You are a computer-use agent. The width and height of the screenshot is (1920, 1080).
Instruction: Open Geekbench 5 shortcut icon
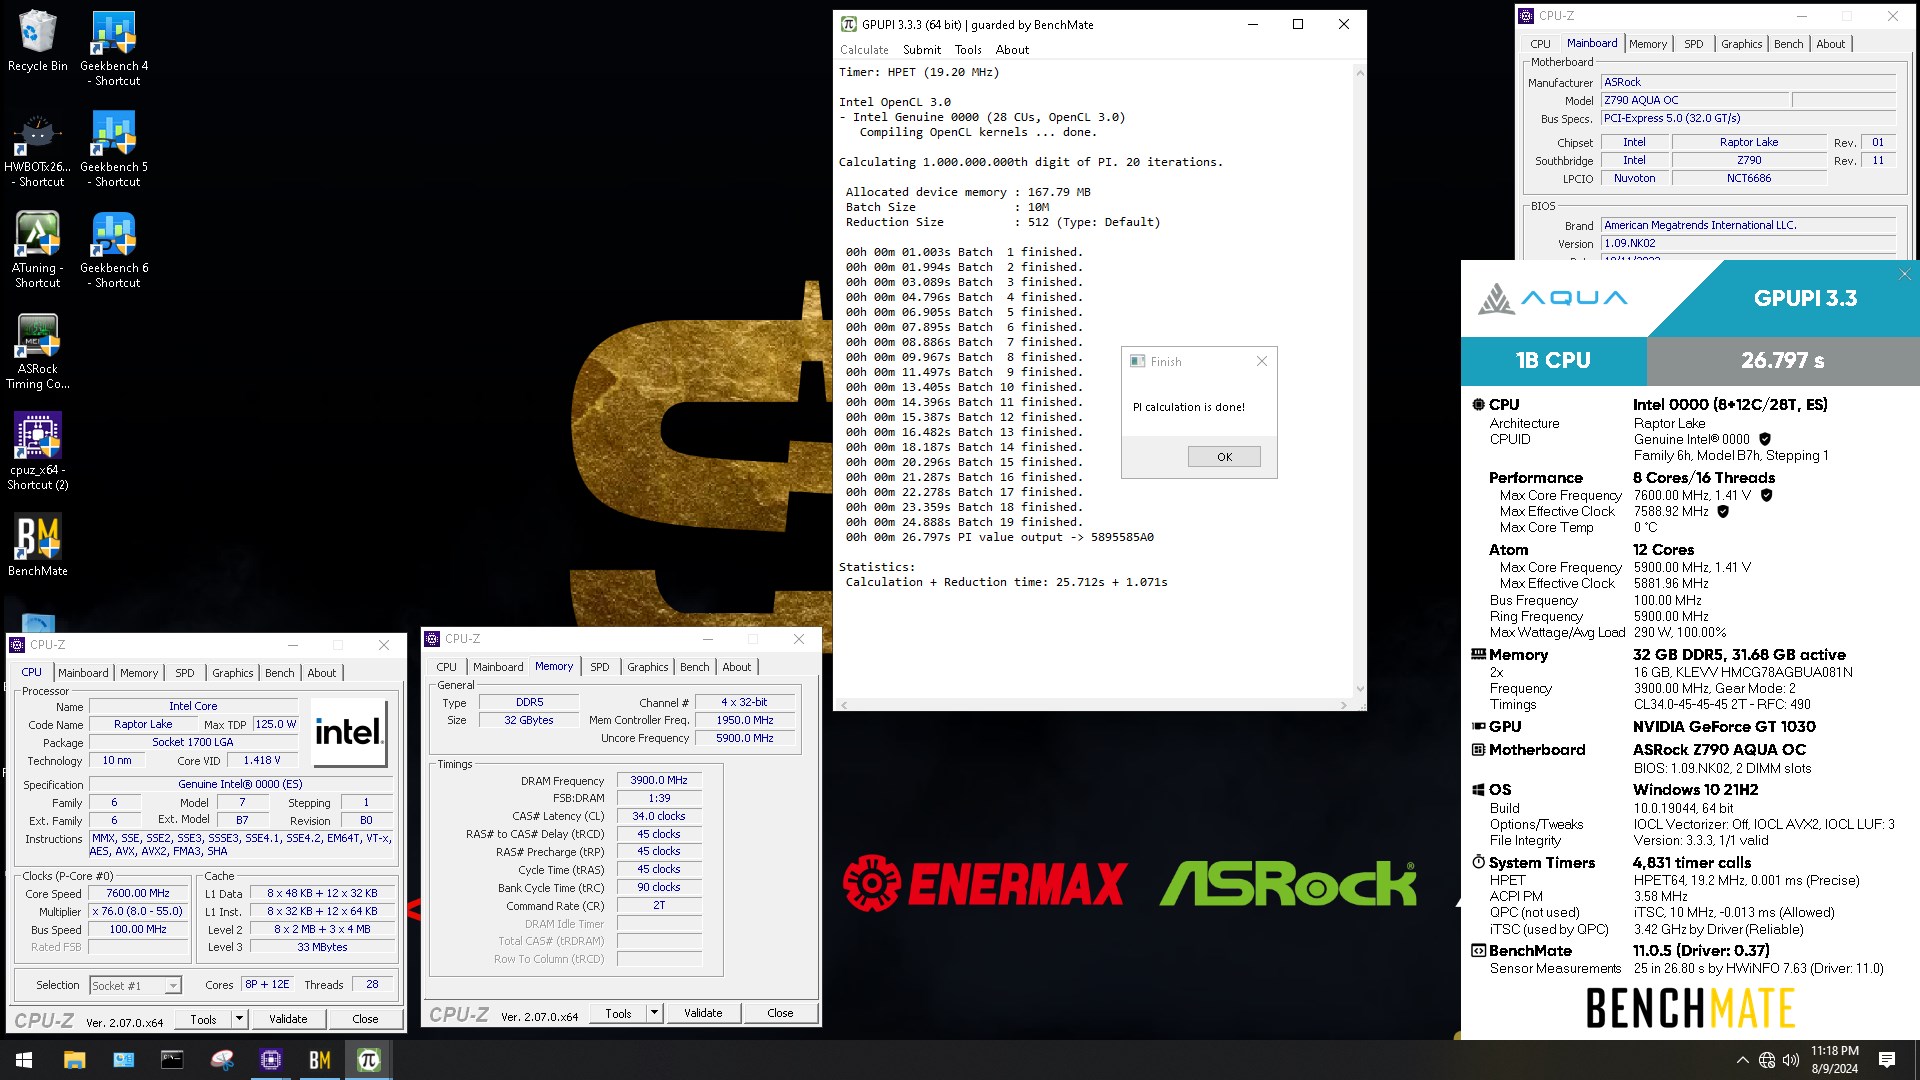(x=114, y=148)
